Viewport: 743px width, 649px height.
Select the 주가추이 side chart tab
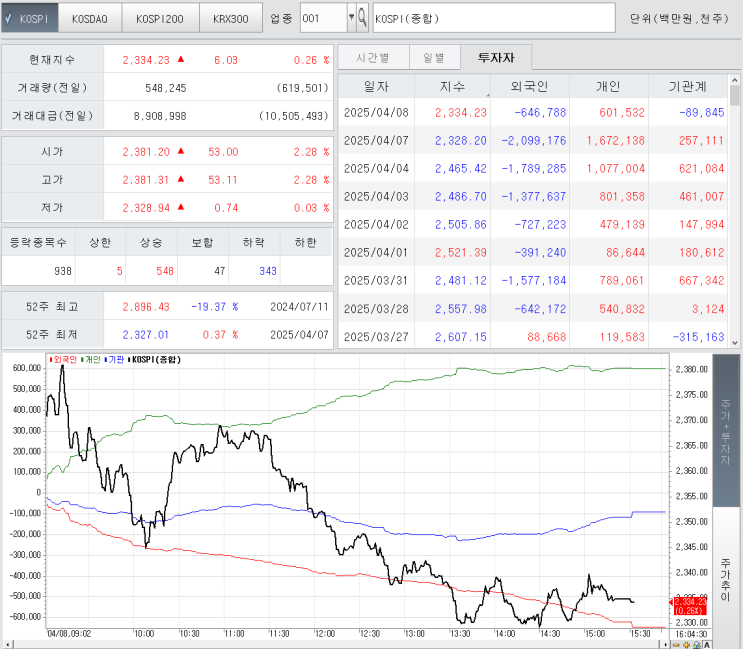725,580
